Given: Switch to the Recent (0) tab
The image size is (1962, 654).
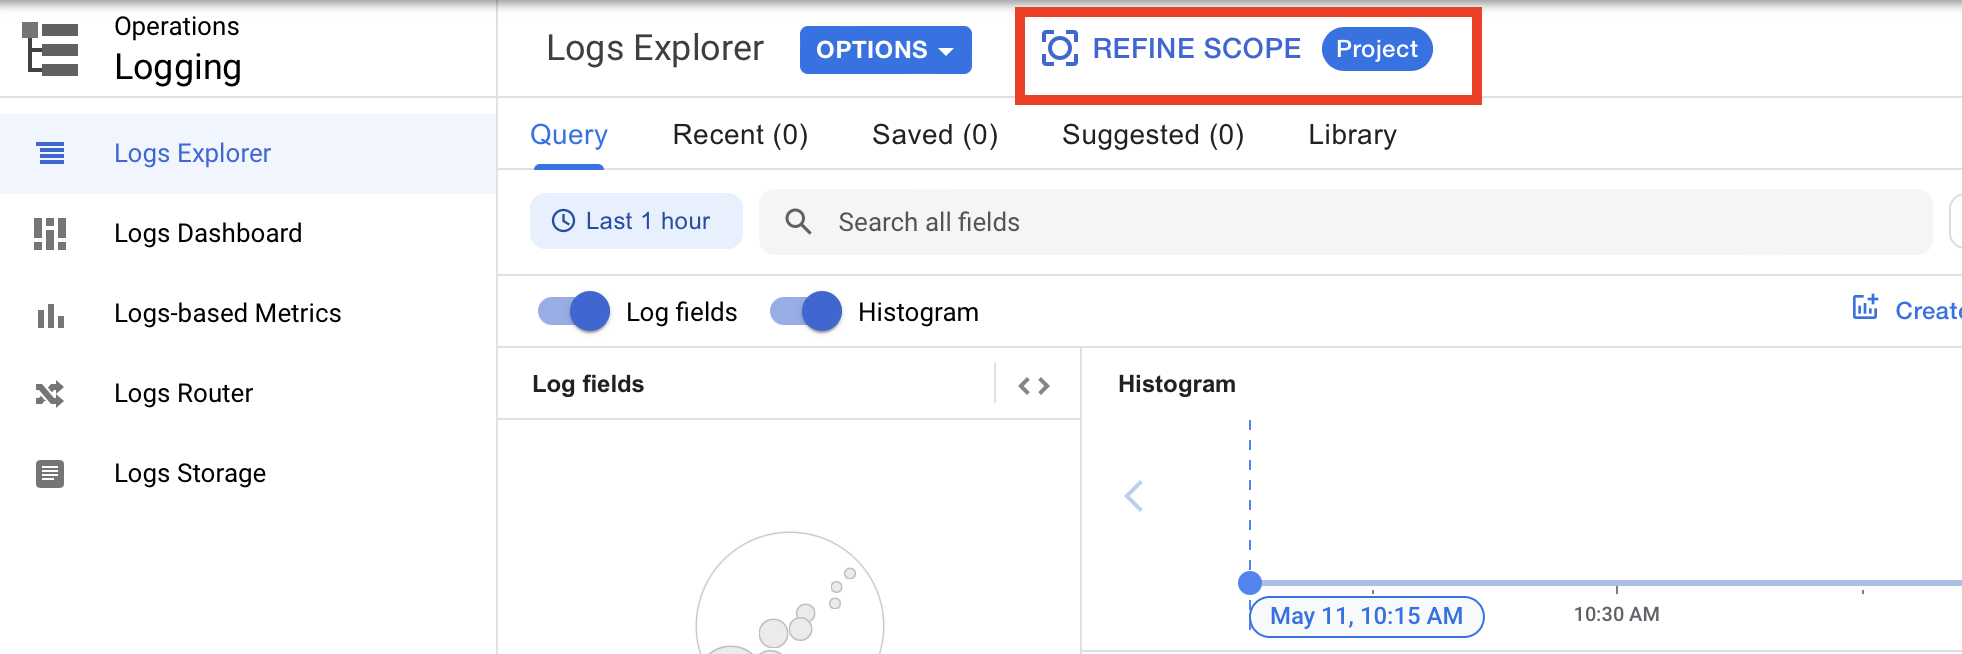Looking at the screenshot, I should pyautogui.click(x=740, y=135).
